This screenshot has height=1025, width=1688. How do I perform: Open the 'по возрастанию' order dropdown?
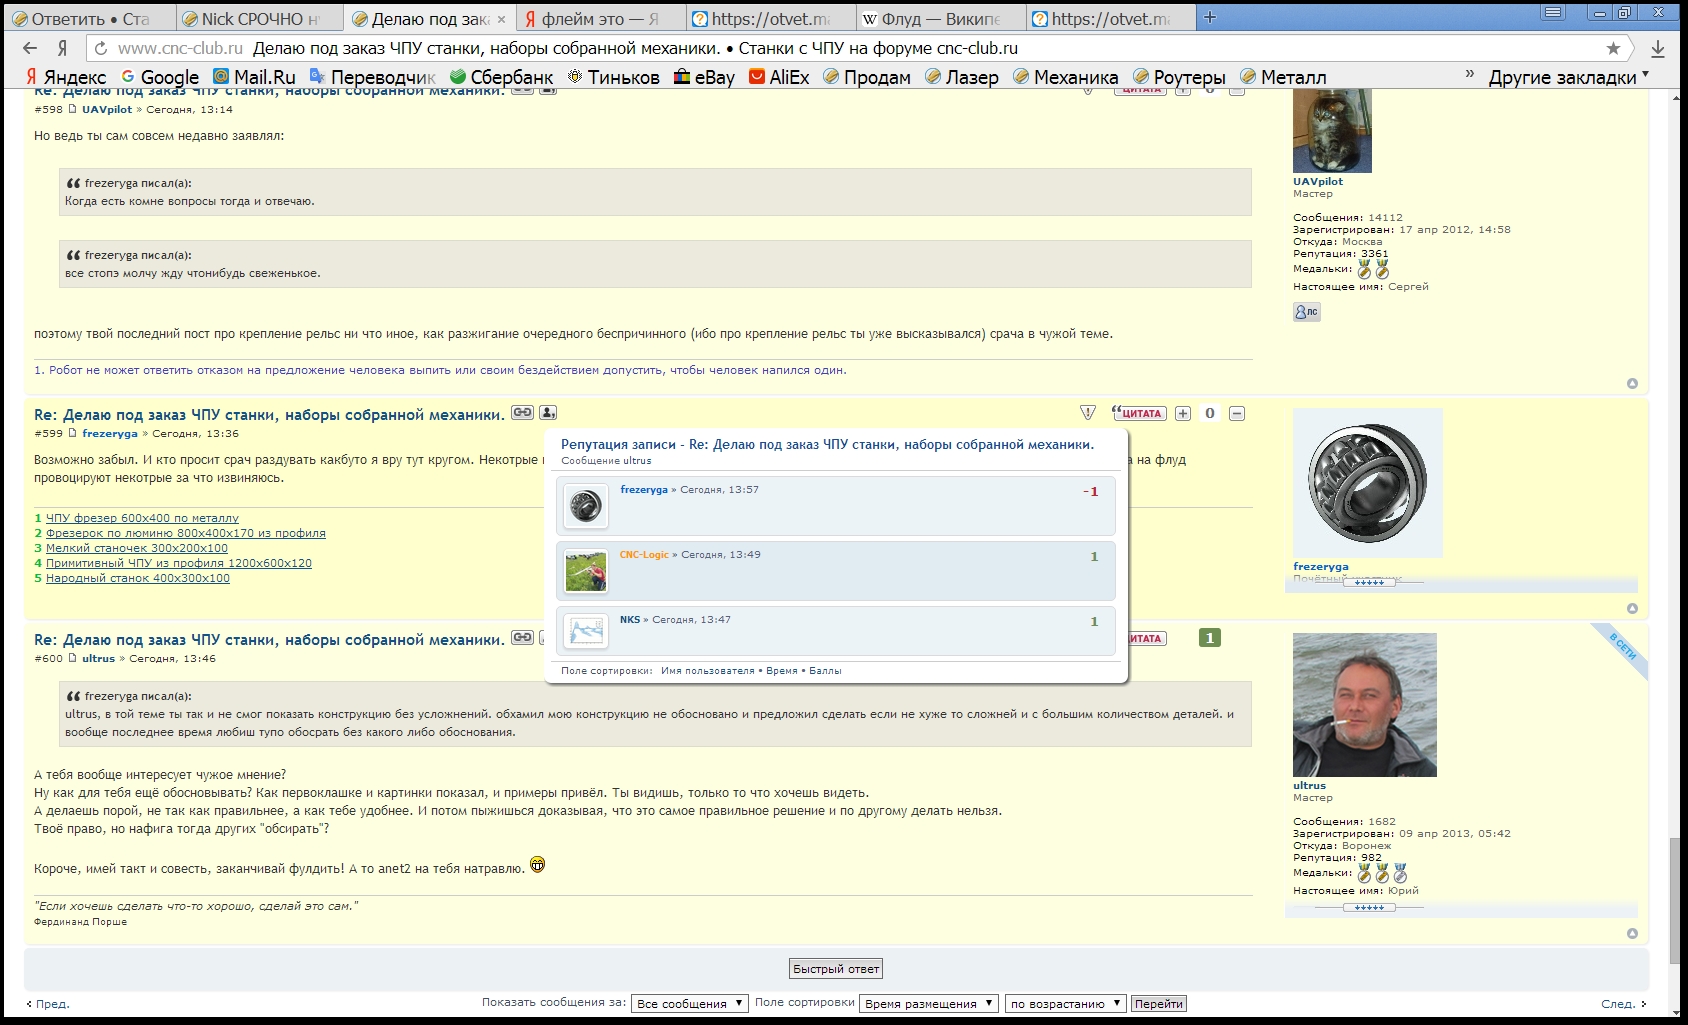click(1066, 1003)
